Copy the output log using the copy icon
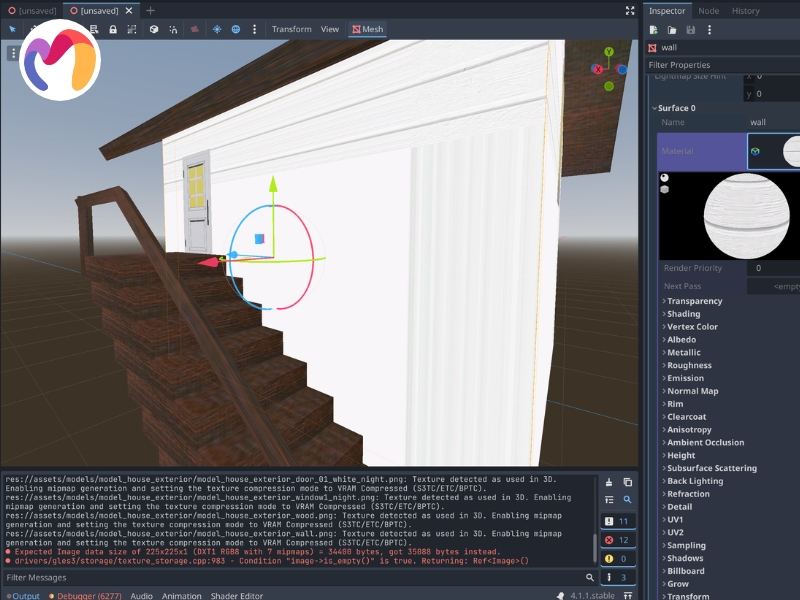Screen dimensions: 800x600 tap(627, 482)
